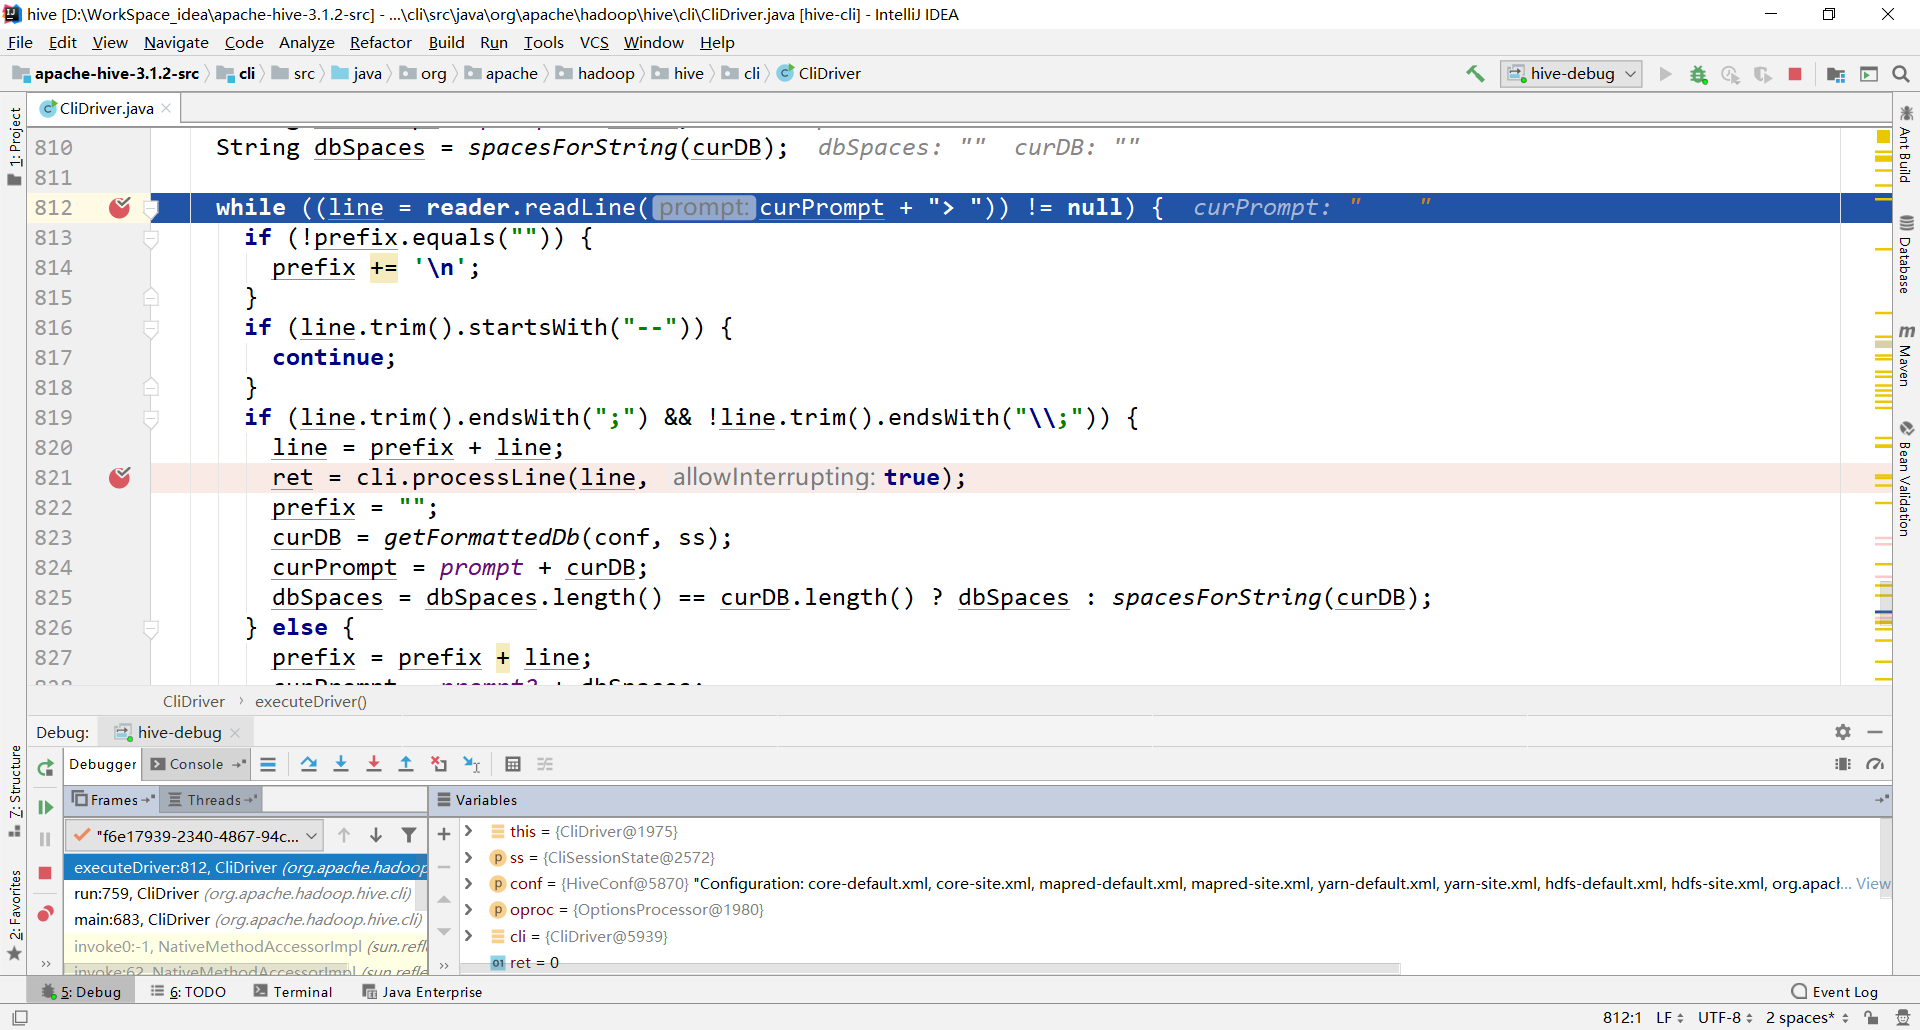Open the Event Log button
1920x1030 pixels.
(1834, 991)
